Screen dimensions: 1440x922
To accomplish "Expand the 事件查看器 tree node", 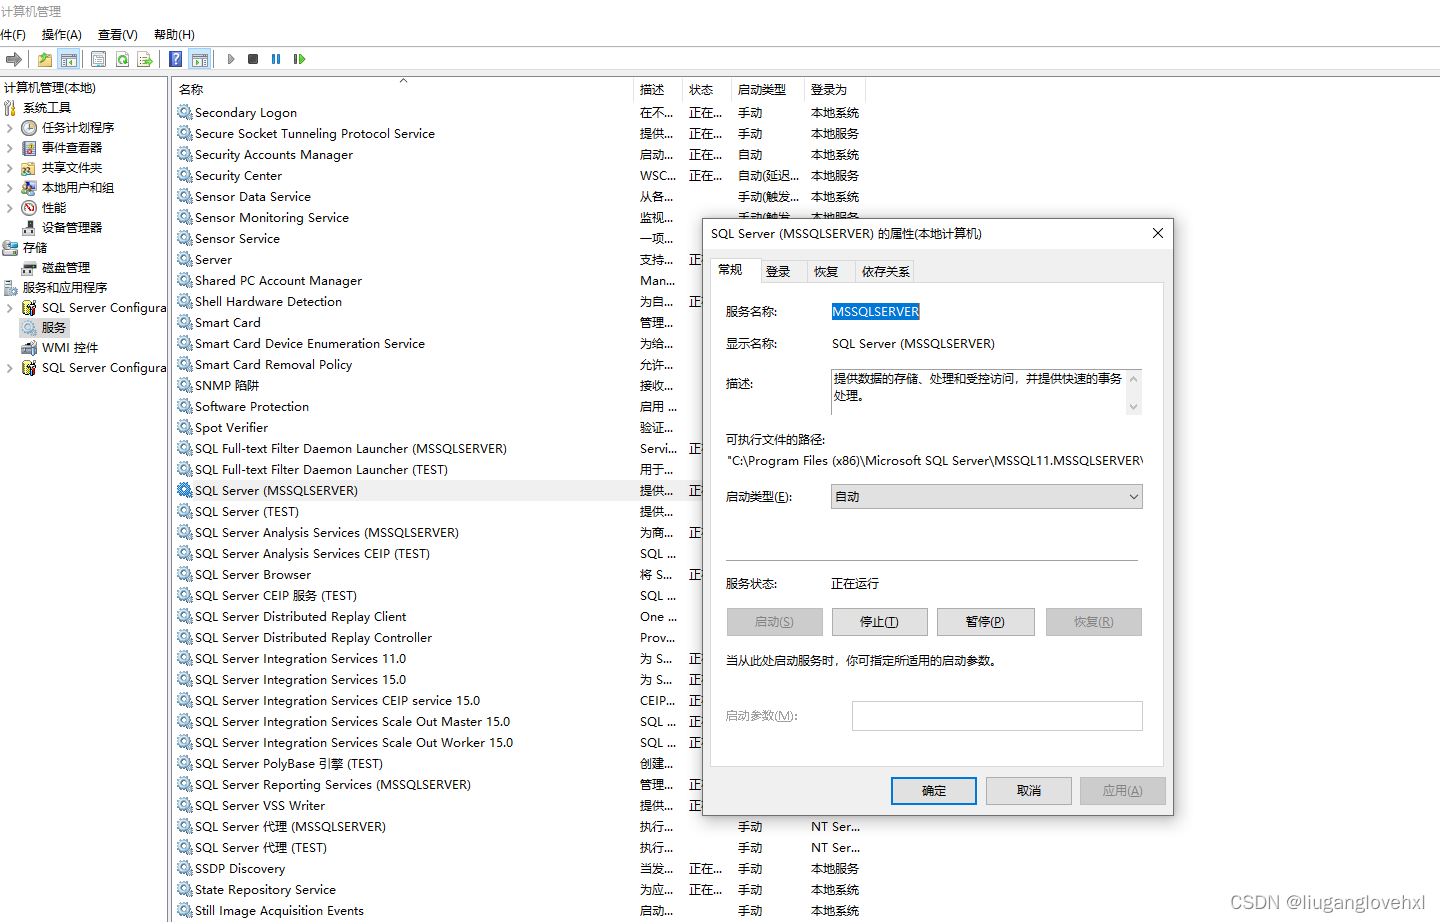I will click(10, 148).
